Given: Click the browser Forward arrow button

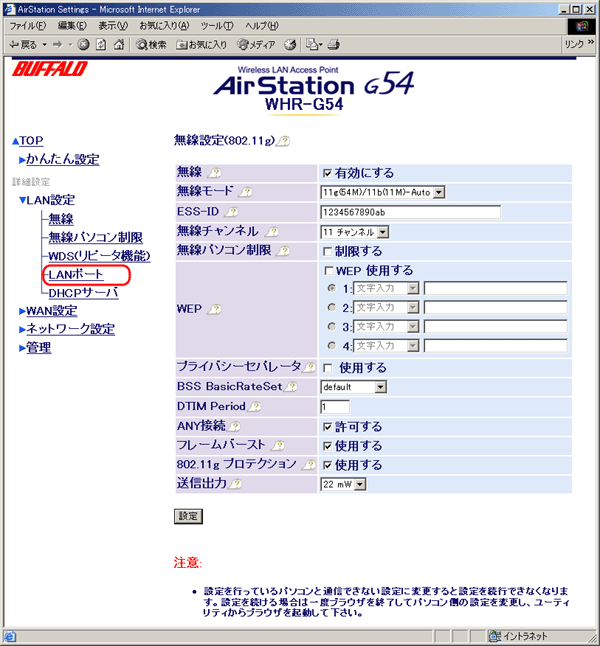Looking at the screenshot, I should click(58, 44).
